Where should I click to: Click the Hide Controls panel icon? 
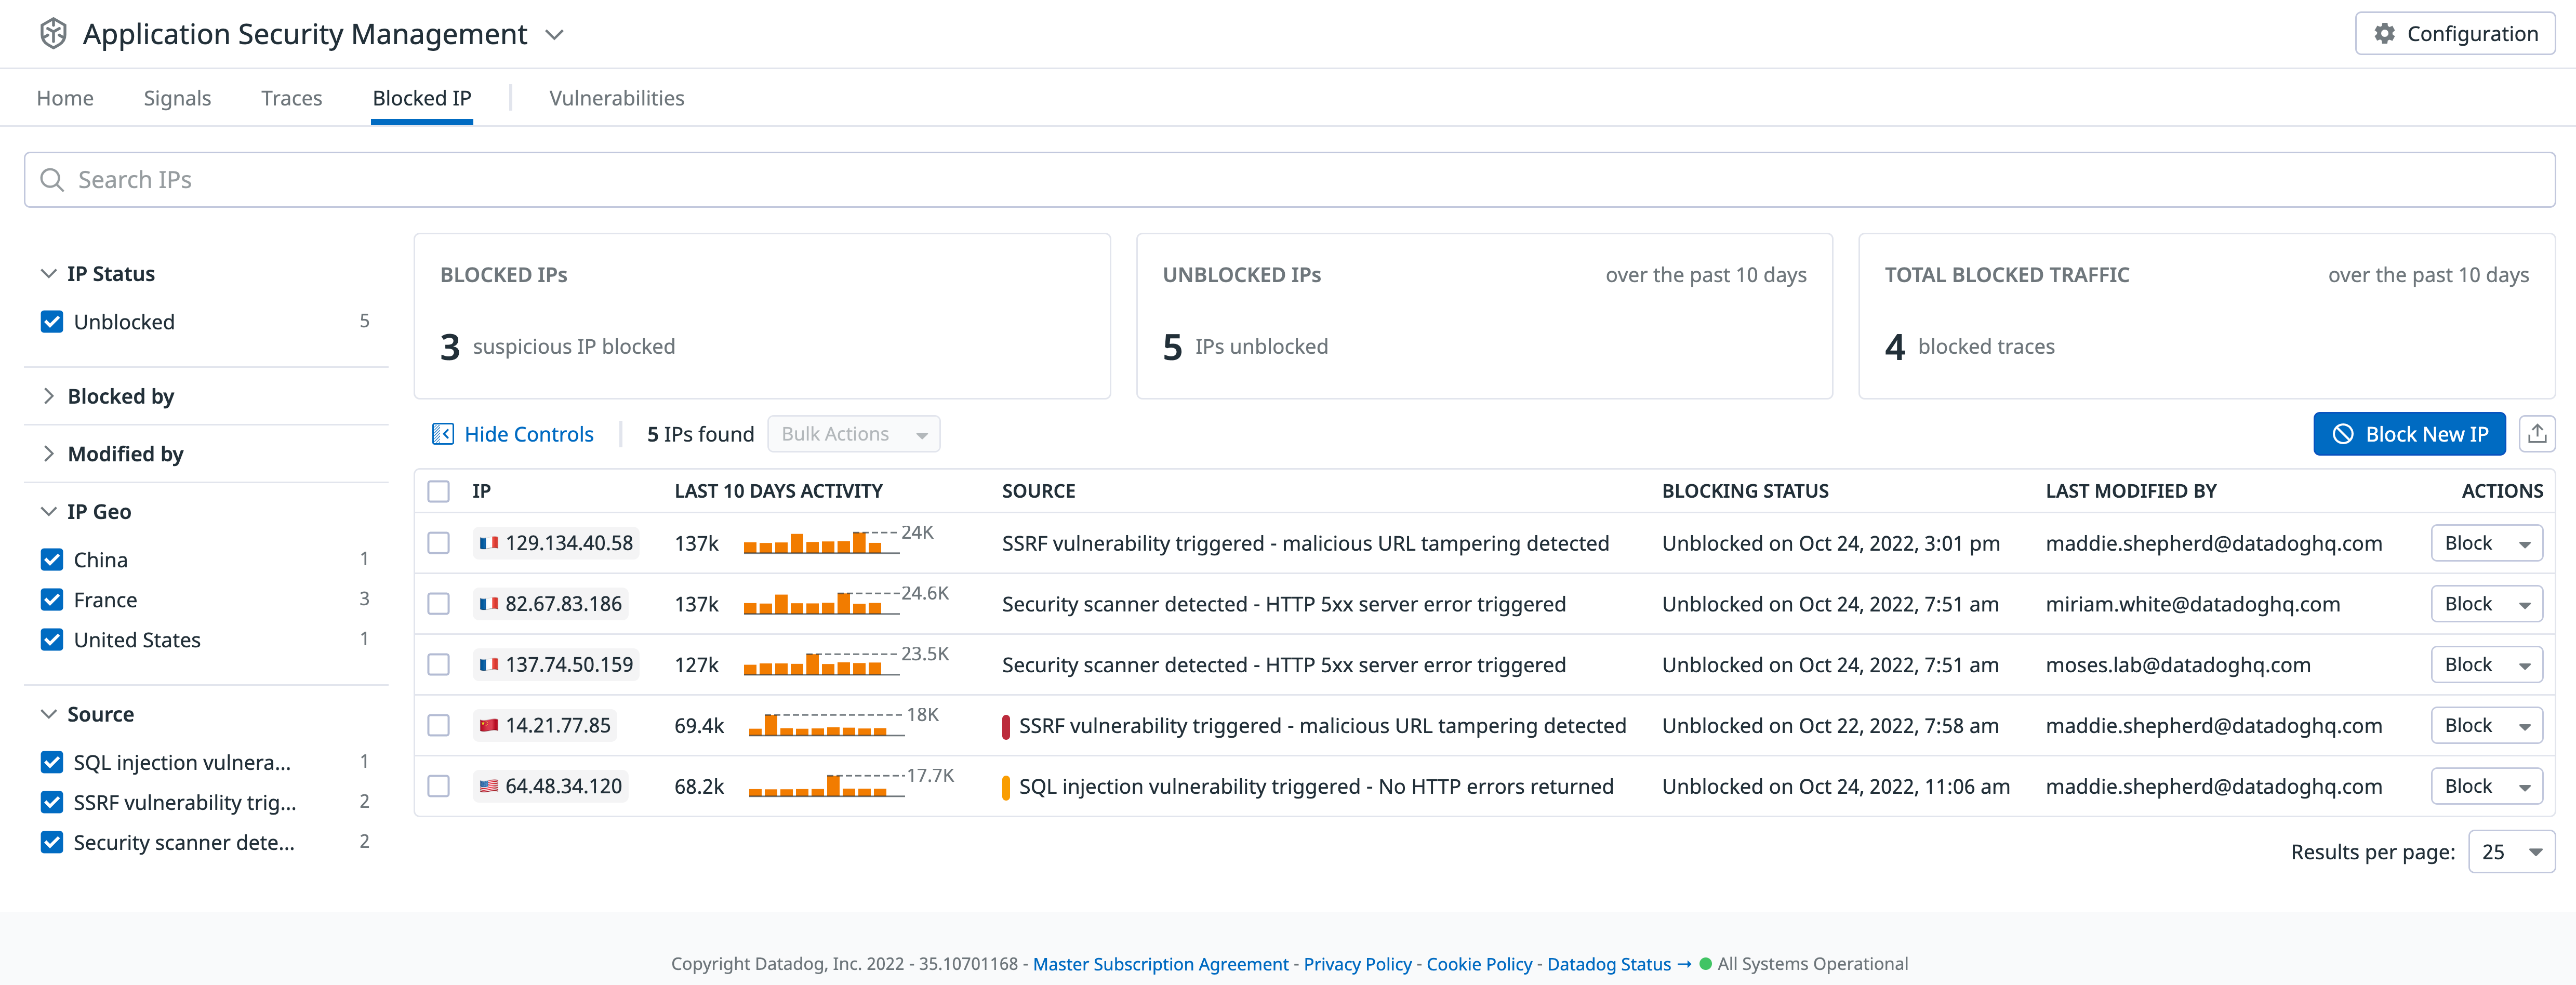(x=443, y=433)
